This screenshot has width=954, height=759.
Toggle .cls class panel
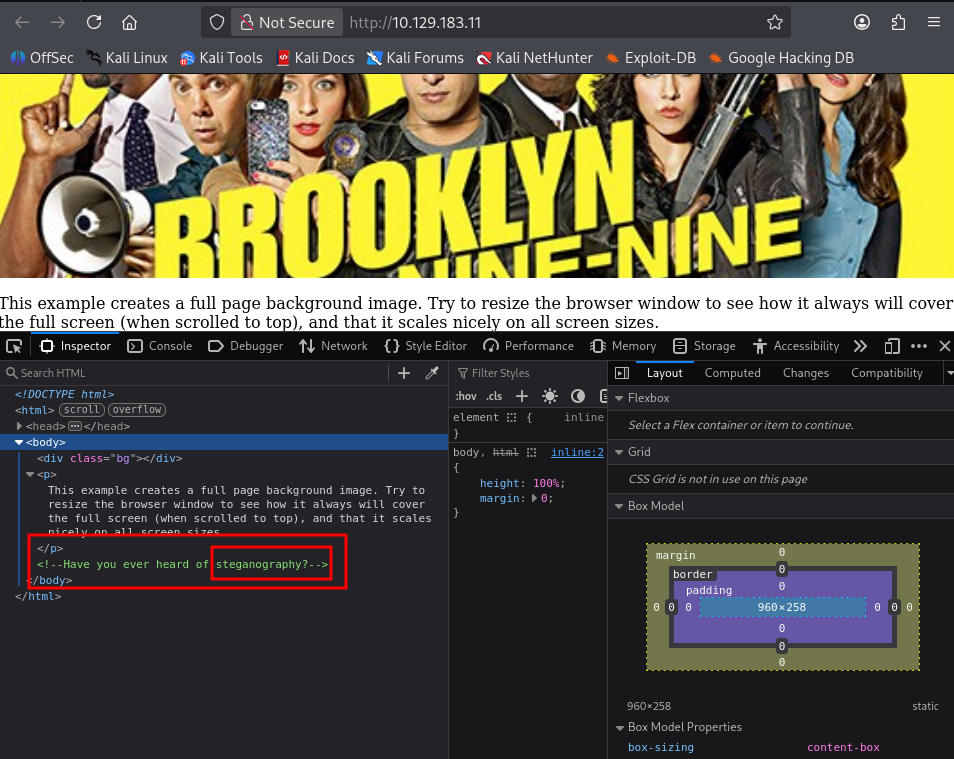[494, 396]
